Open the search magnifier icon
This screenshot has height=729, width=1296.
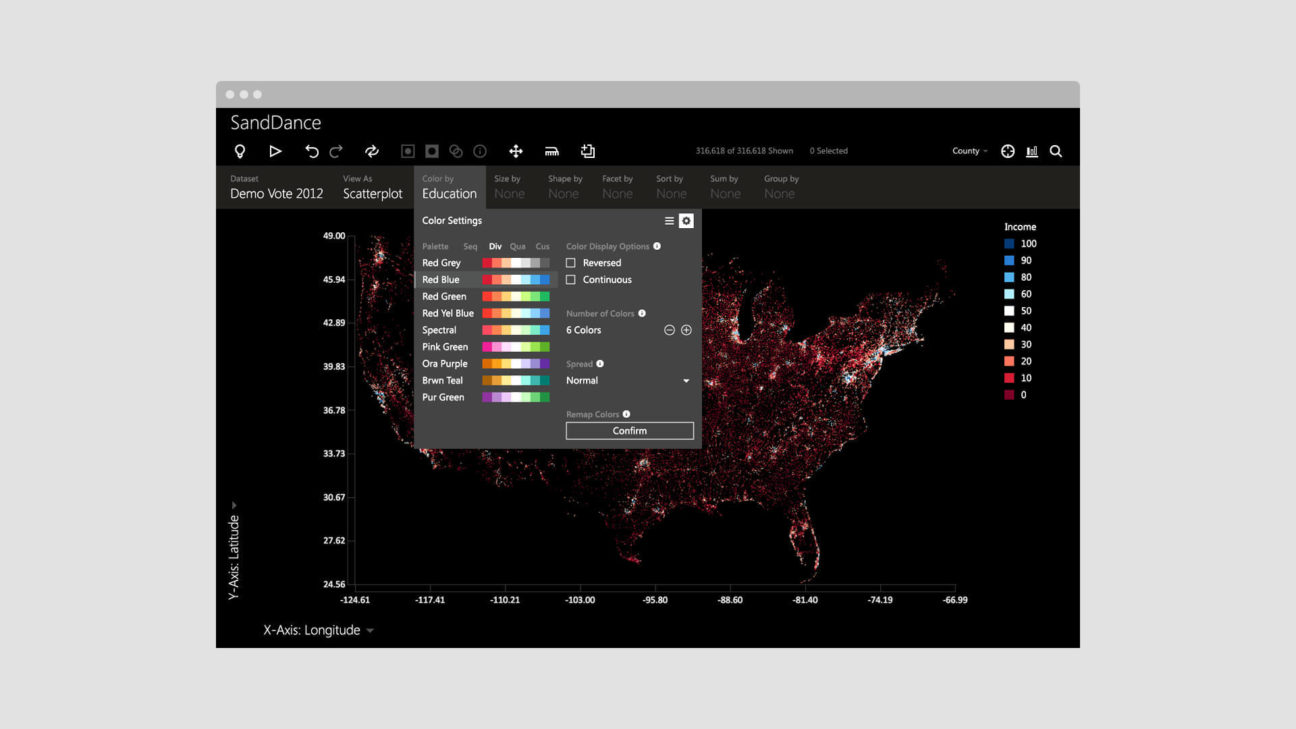tap(1056, 151)
